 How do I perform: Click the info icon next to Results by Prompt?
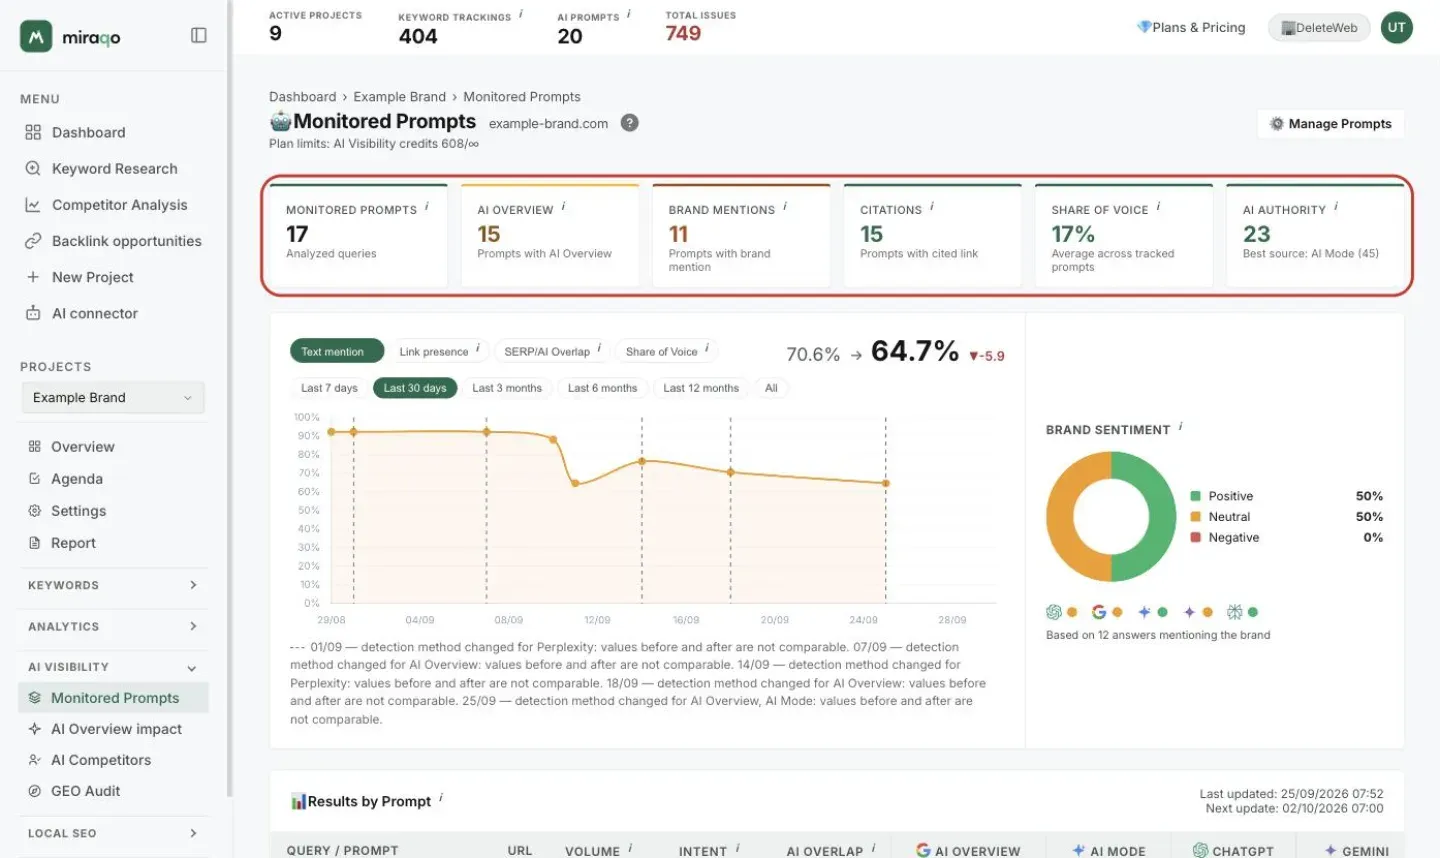click(441, 797)
